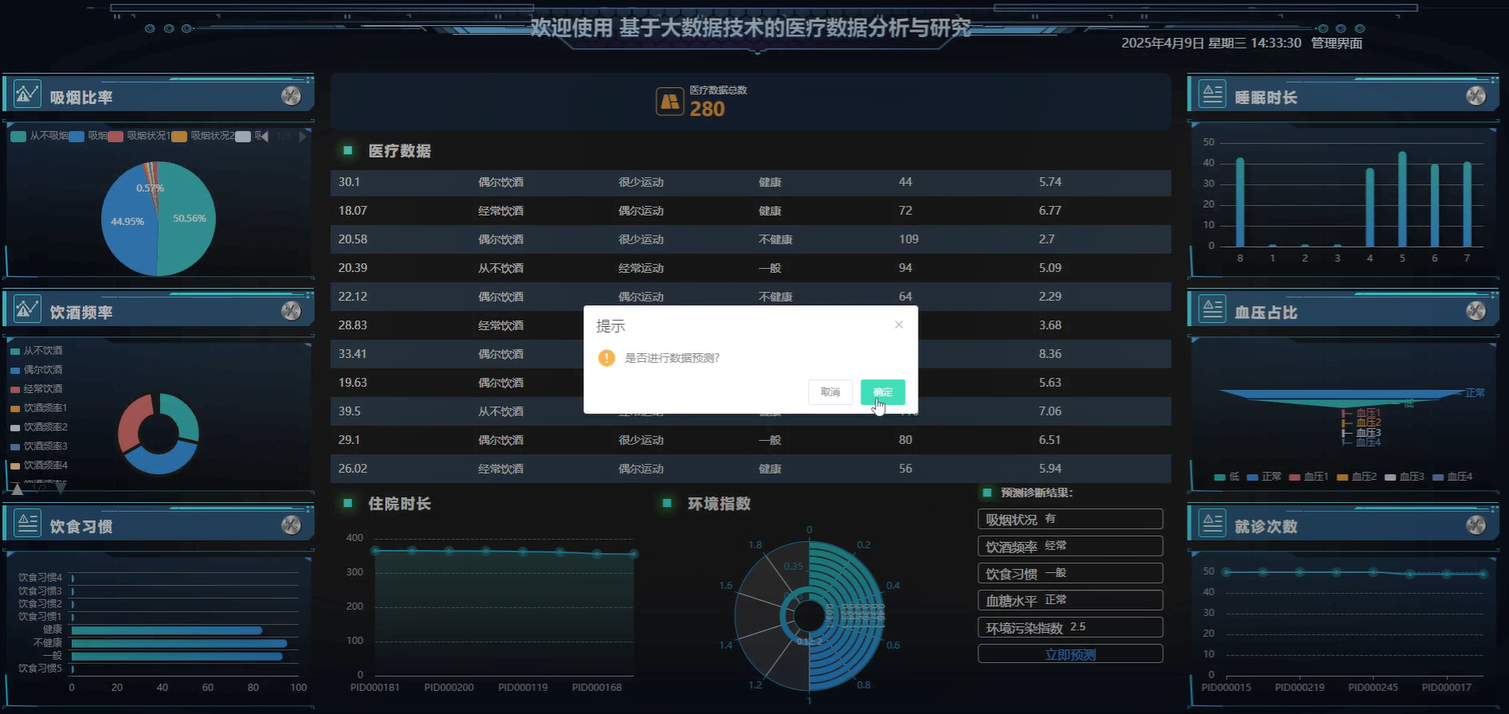Toggle 从不吸烟 legend in smoking pie chart
Image resolution: width=1509 pixels, height=714 pixels.
tap(39, 136)
